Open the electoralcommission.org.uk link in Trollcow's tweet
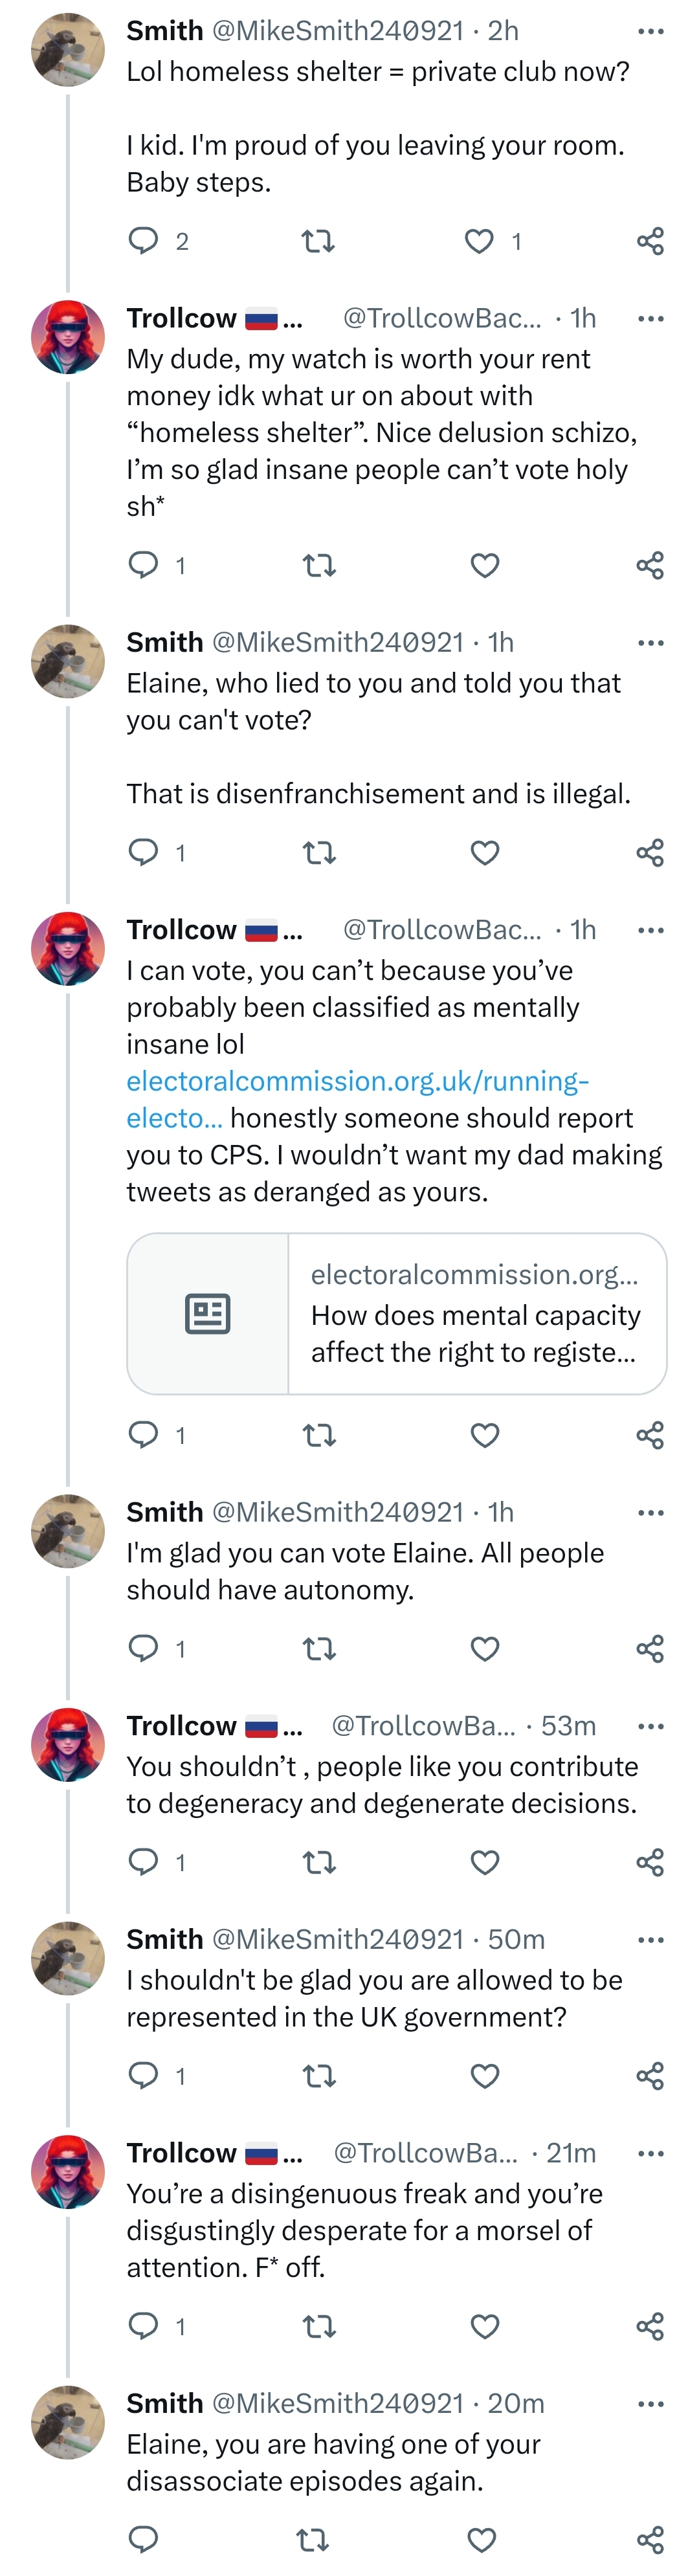The height and width of the screenshot is (2576, 688). [x=357, y=1081]
